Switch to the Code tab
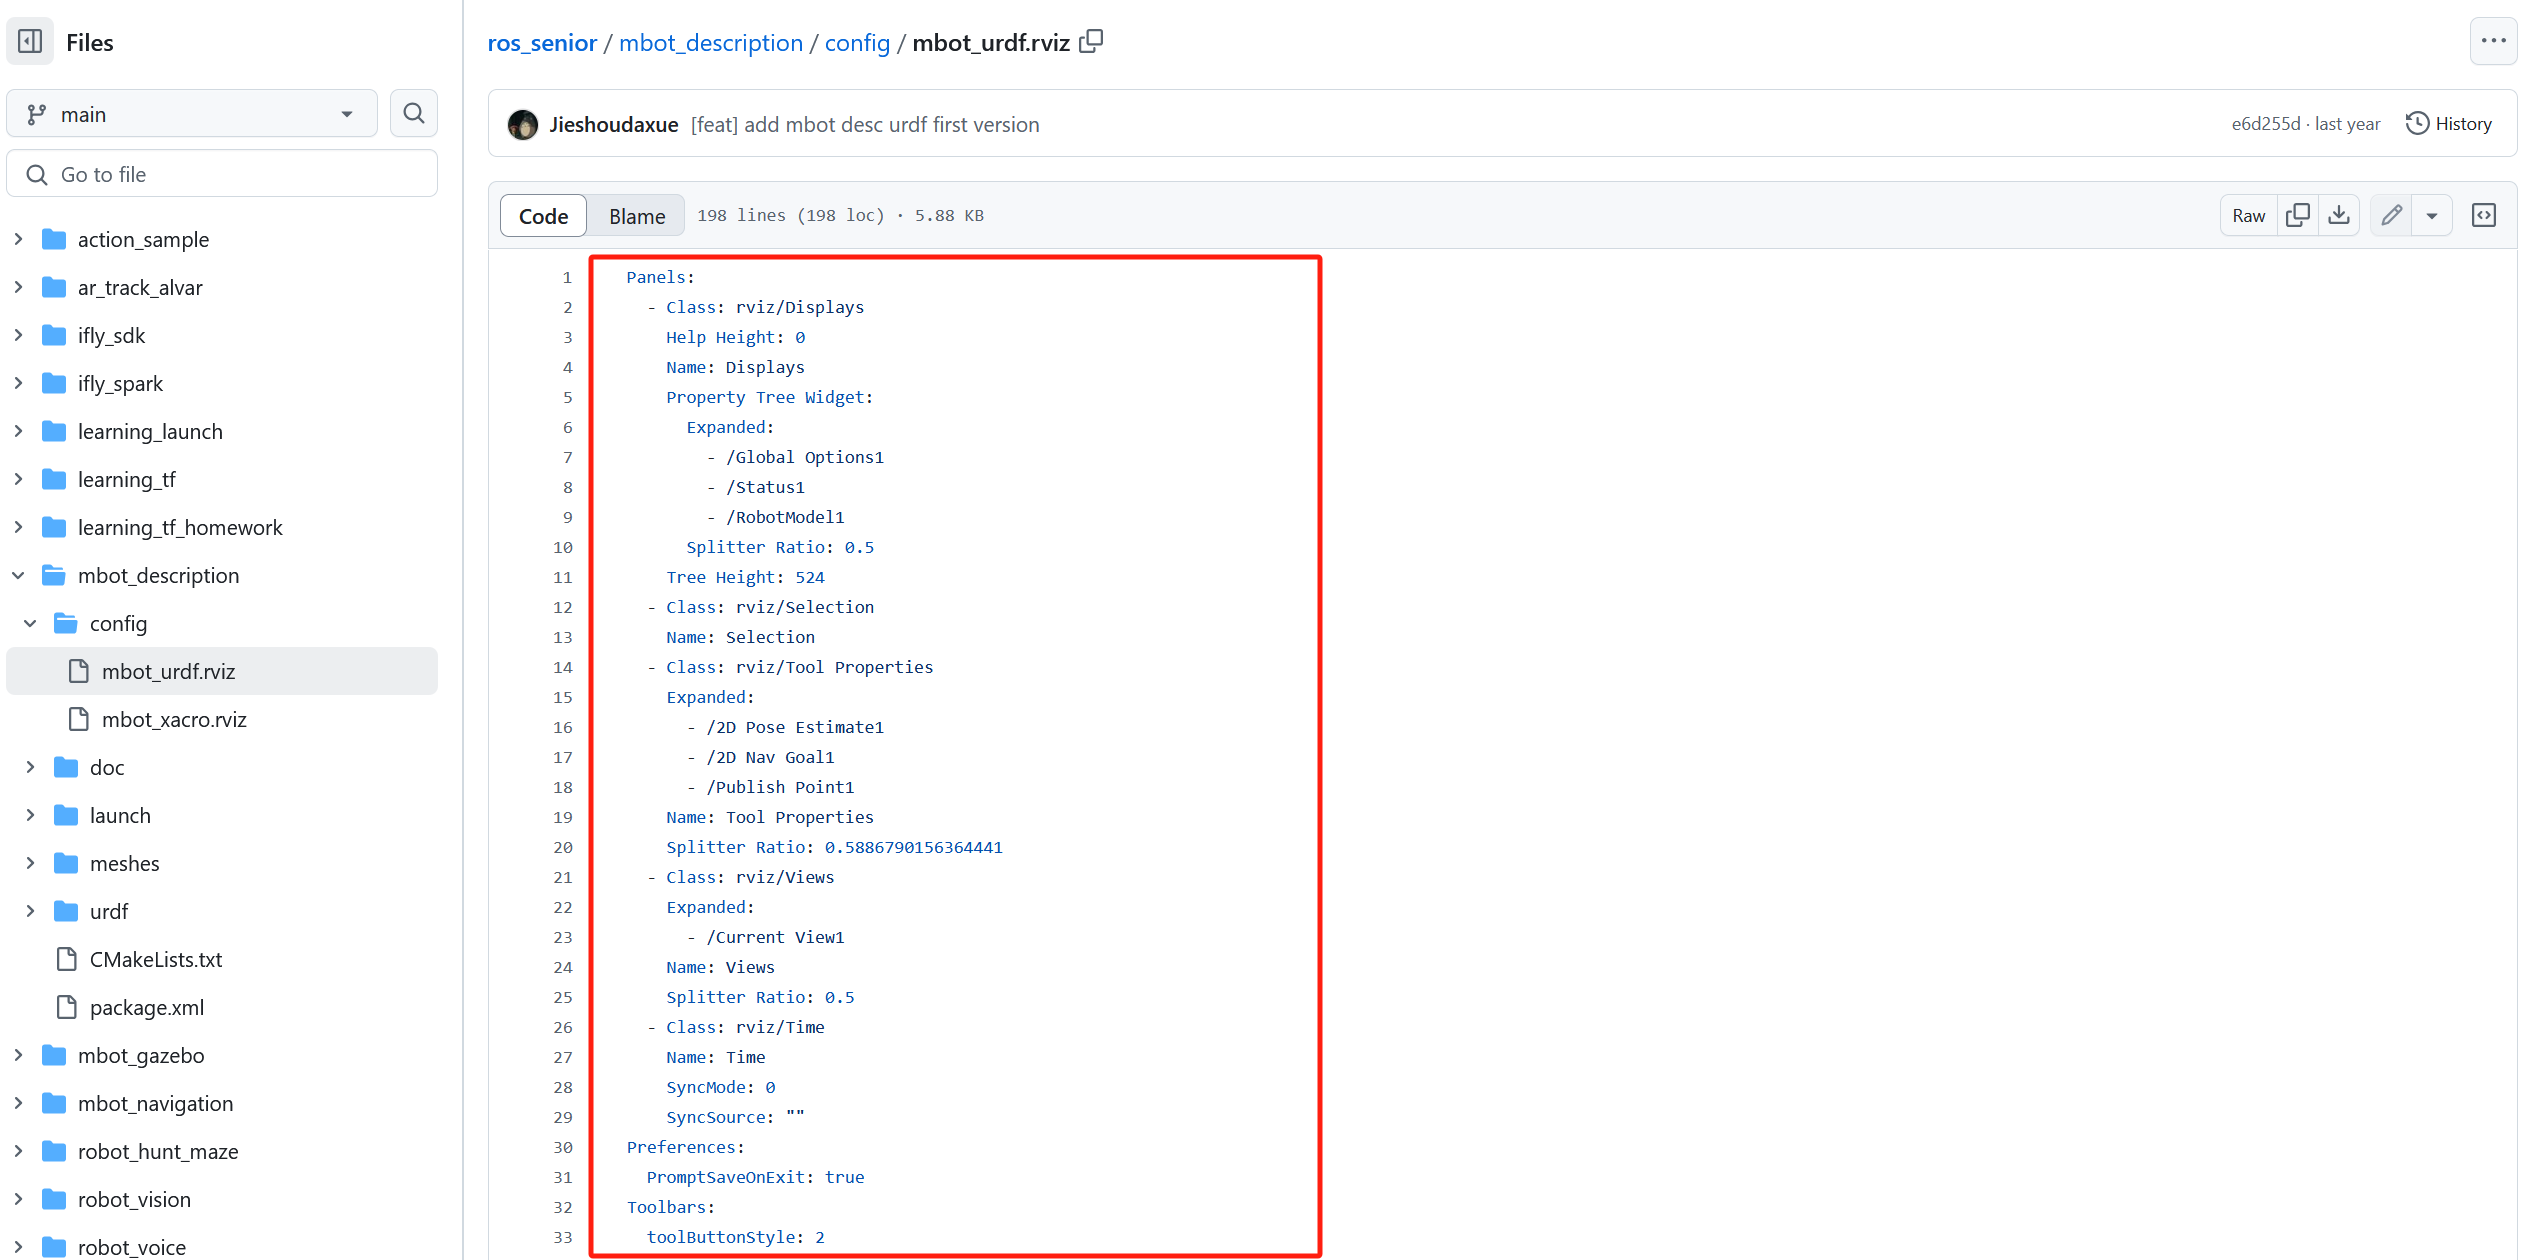Viewport: 2535px width, 1260px height. click(x=543, y=214)
